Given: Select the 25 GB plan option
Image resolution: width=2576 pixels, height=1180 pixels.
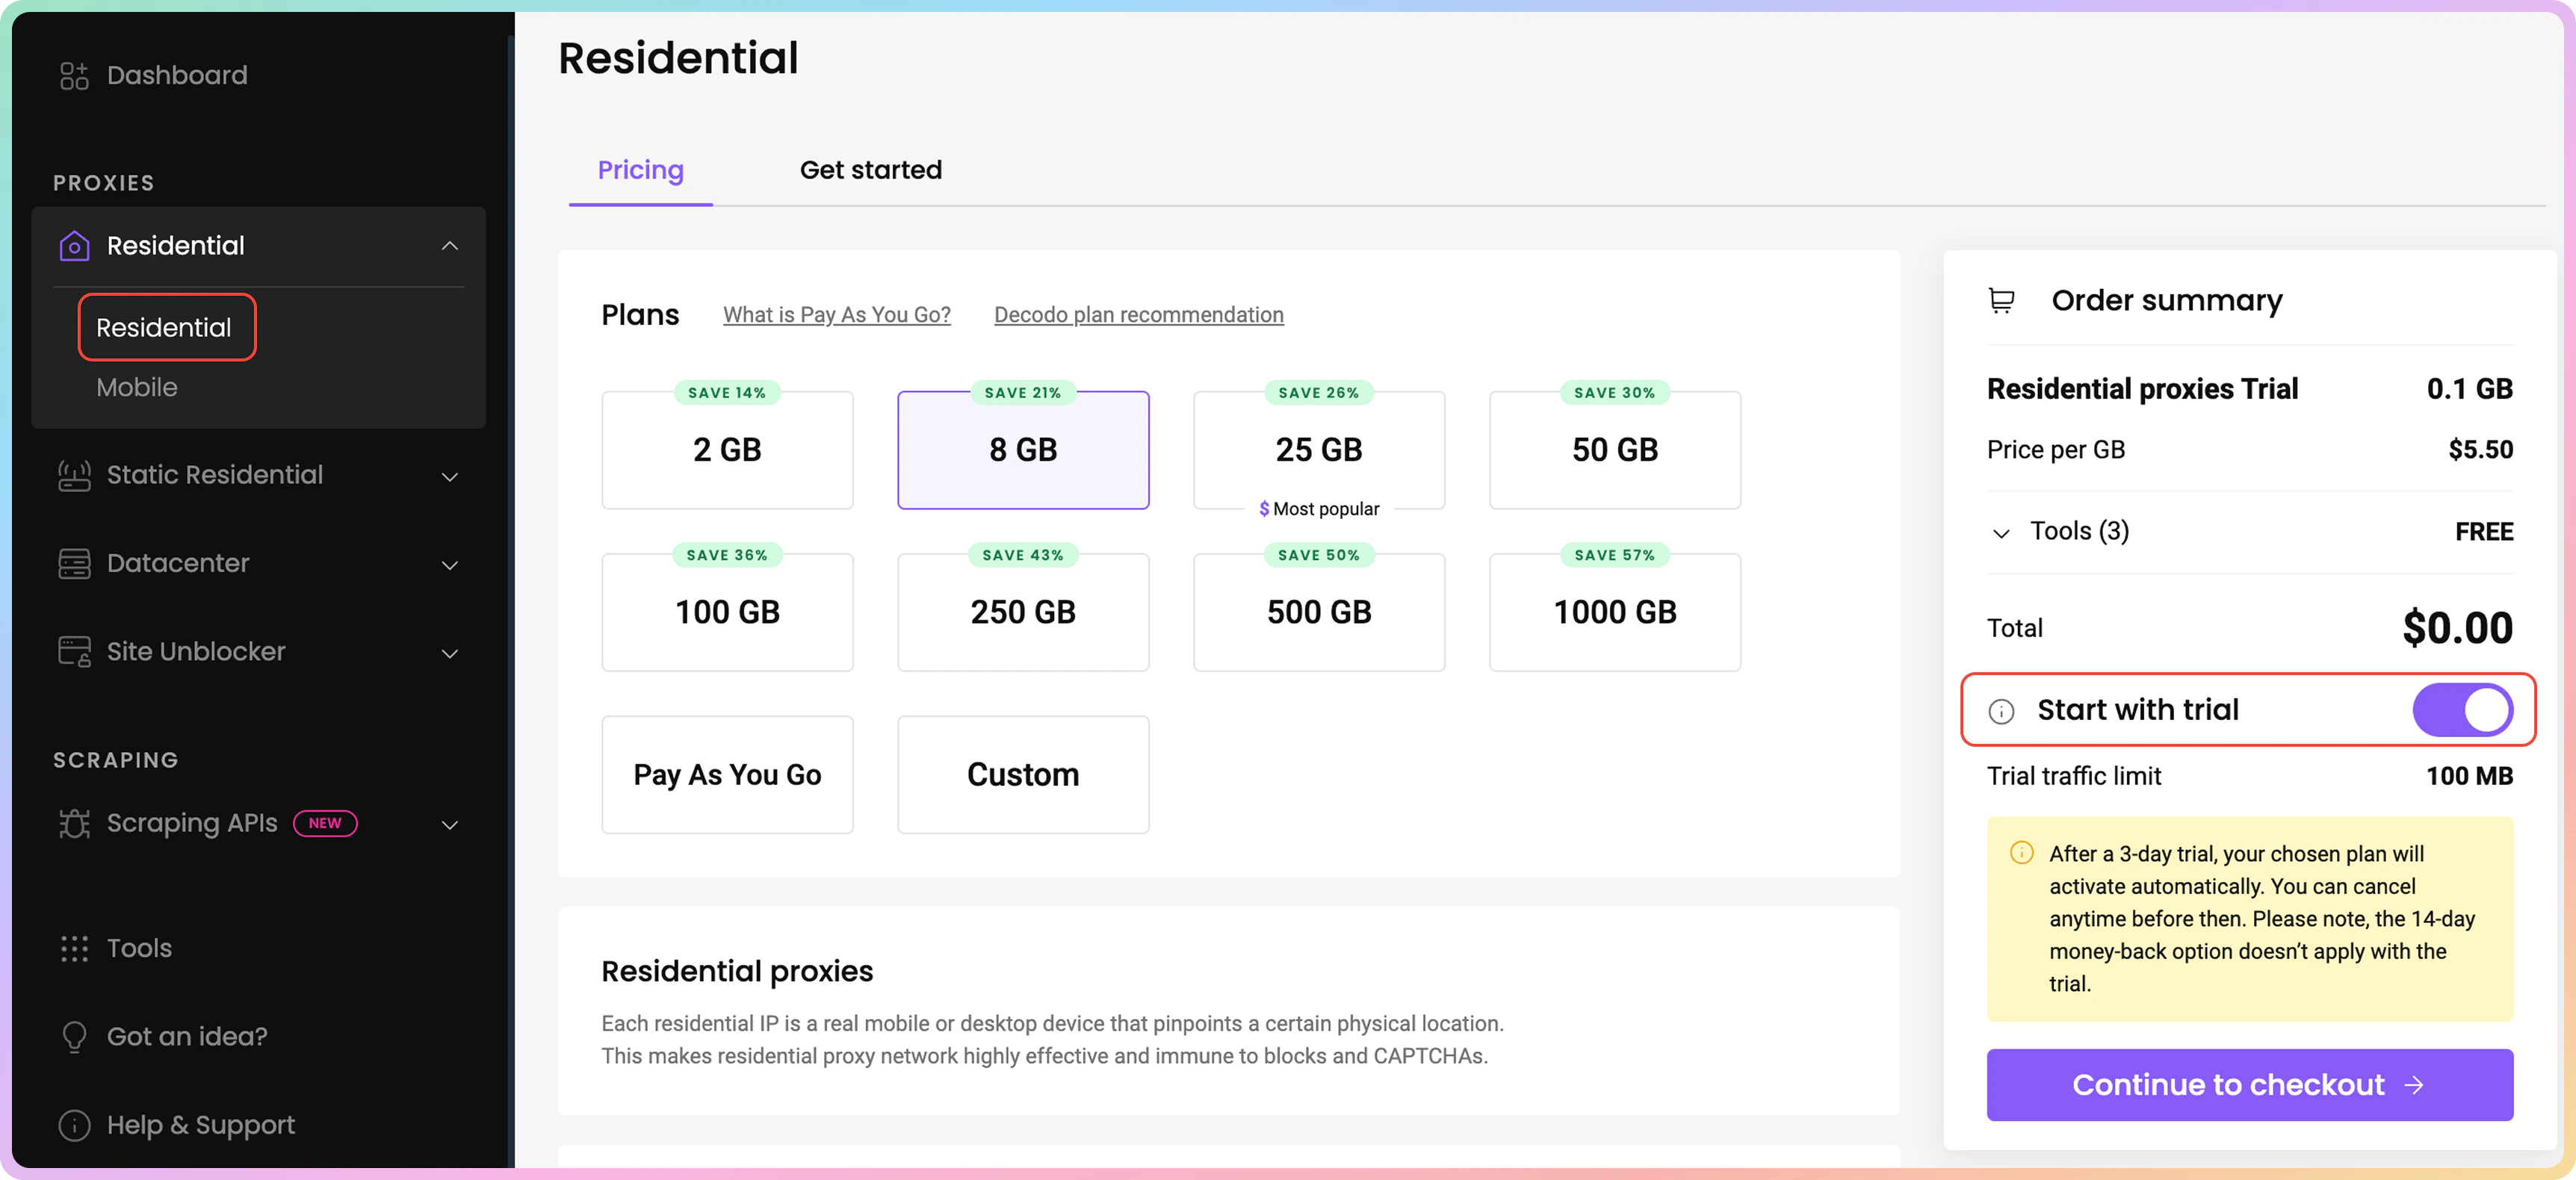Looking at the screenshot, I should (x=1318, y=450).
